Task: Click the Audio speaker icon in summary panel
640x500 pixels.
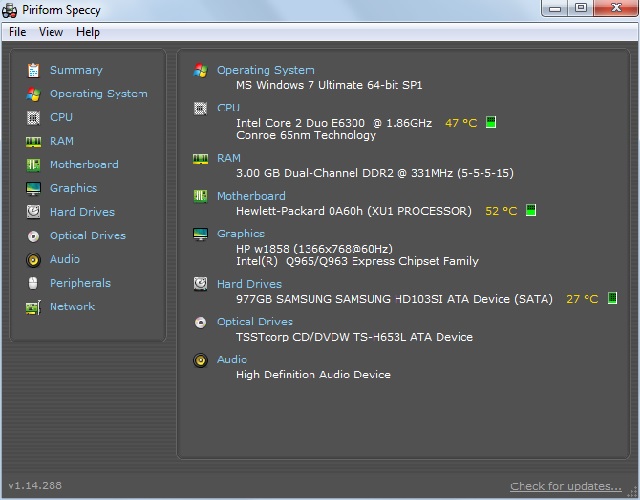Action: (x=200, y=360)
